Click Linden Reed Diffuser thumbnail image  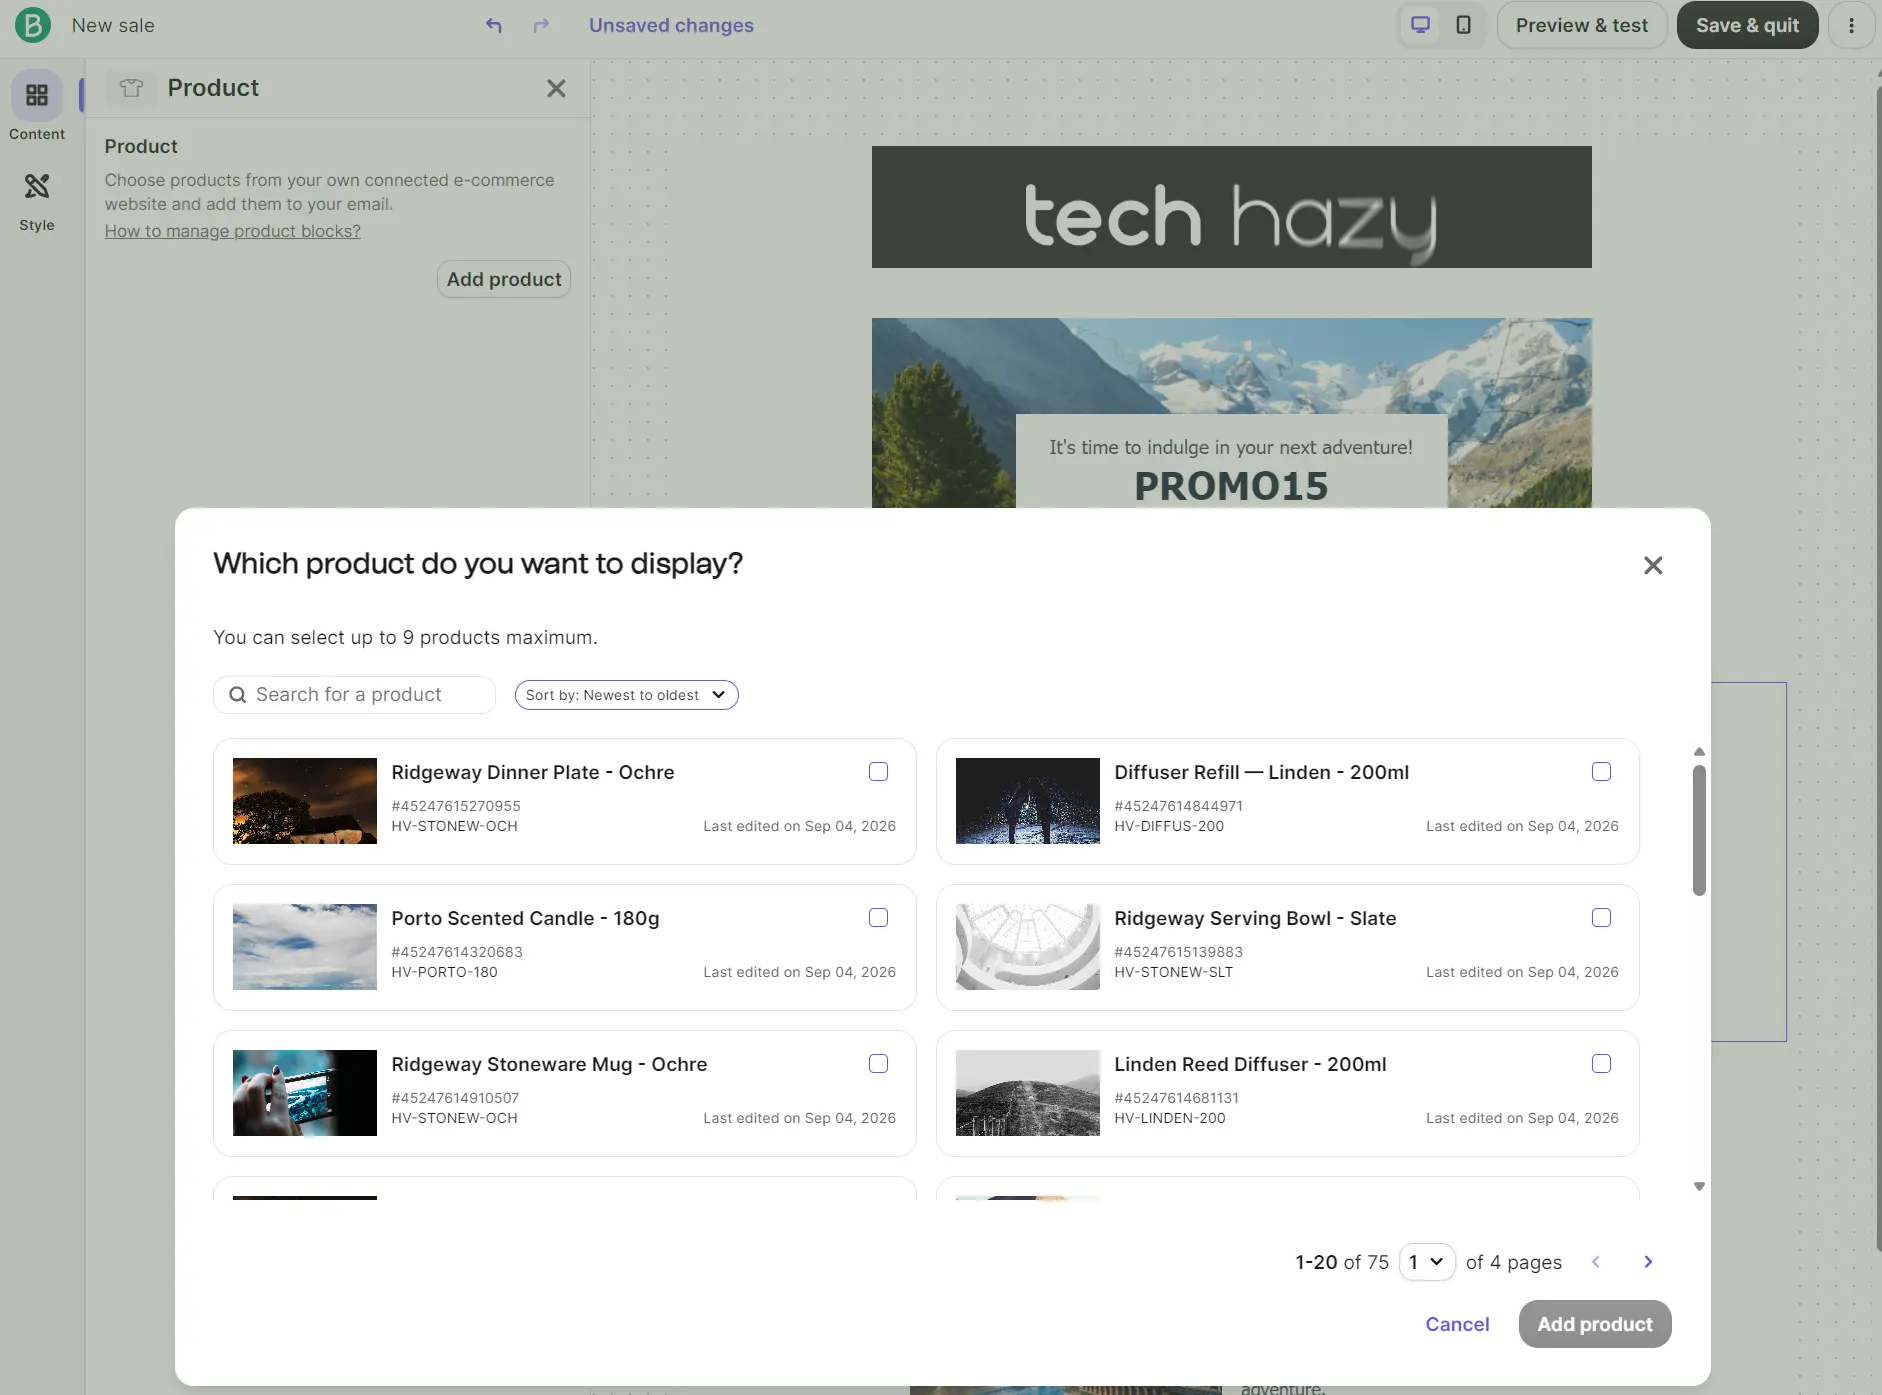tap(1028, 1093)
